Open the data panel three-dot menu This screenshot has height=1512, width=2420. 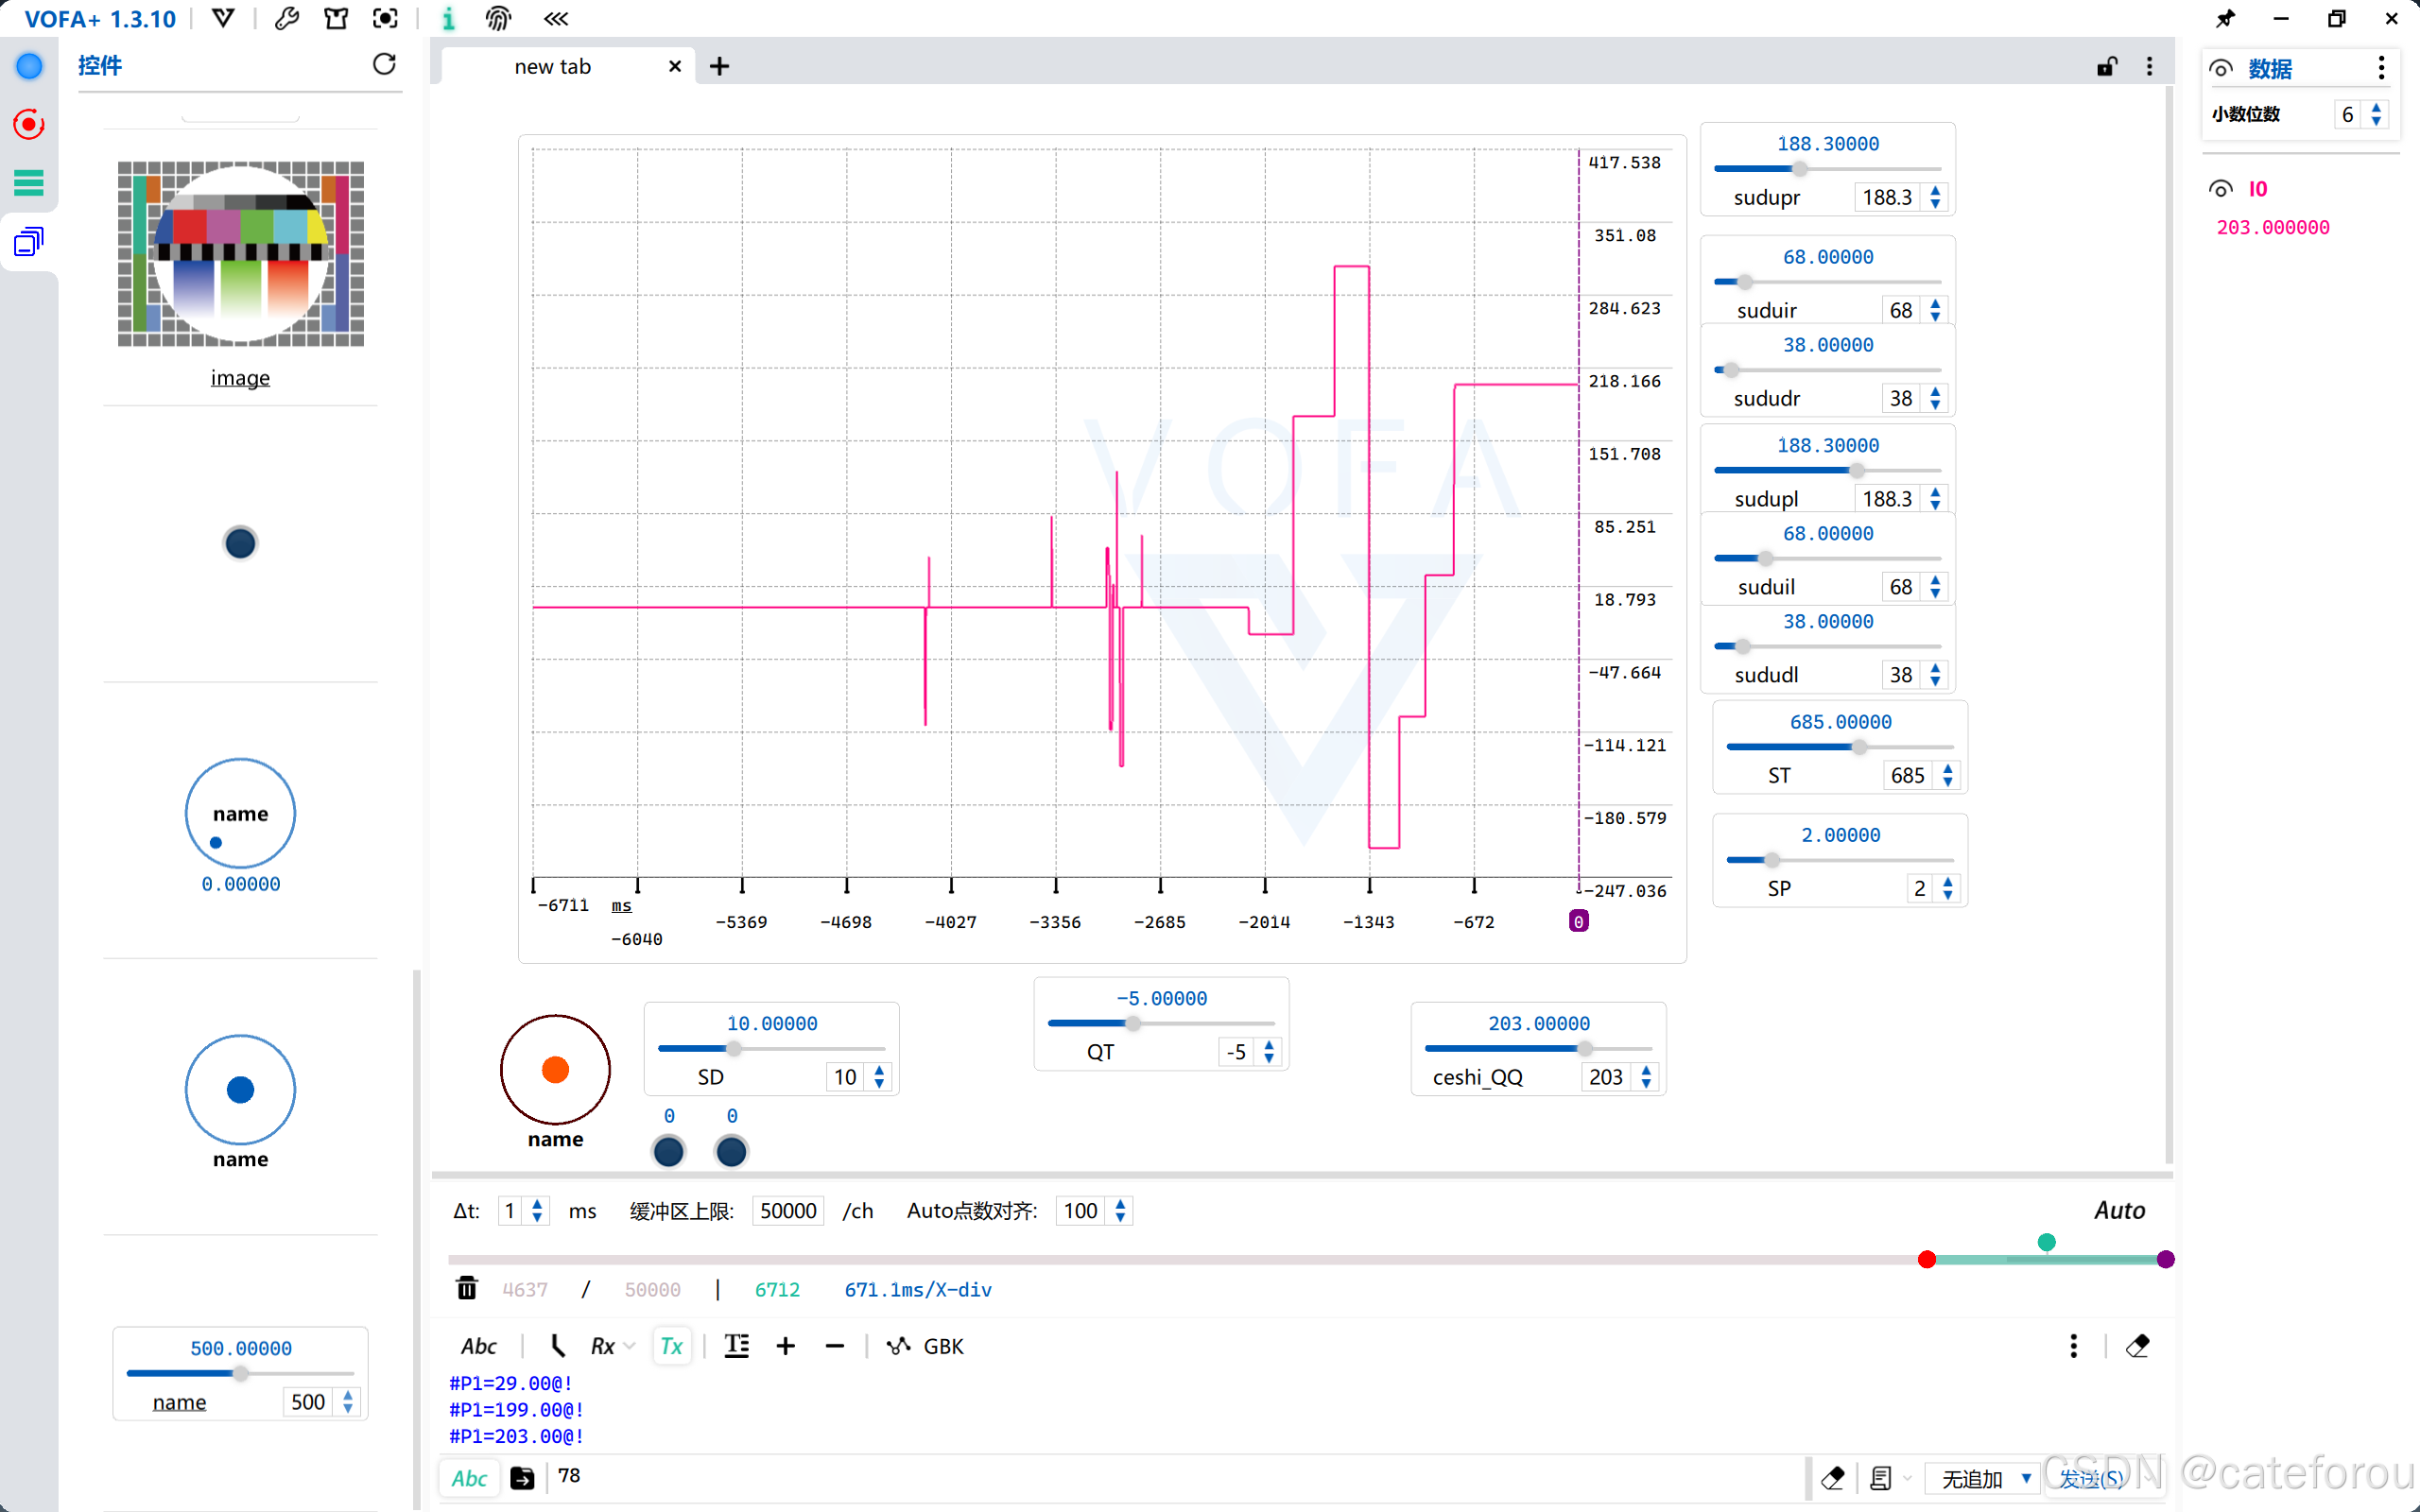pyautogui.click(x=2381, y=68)
